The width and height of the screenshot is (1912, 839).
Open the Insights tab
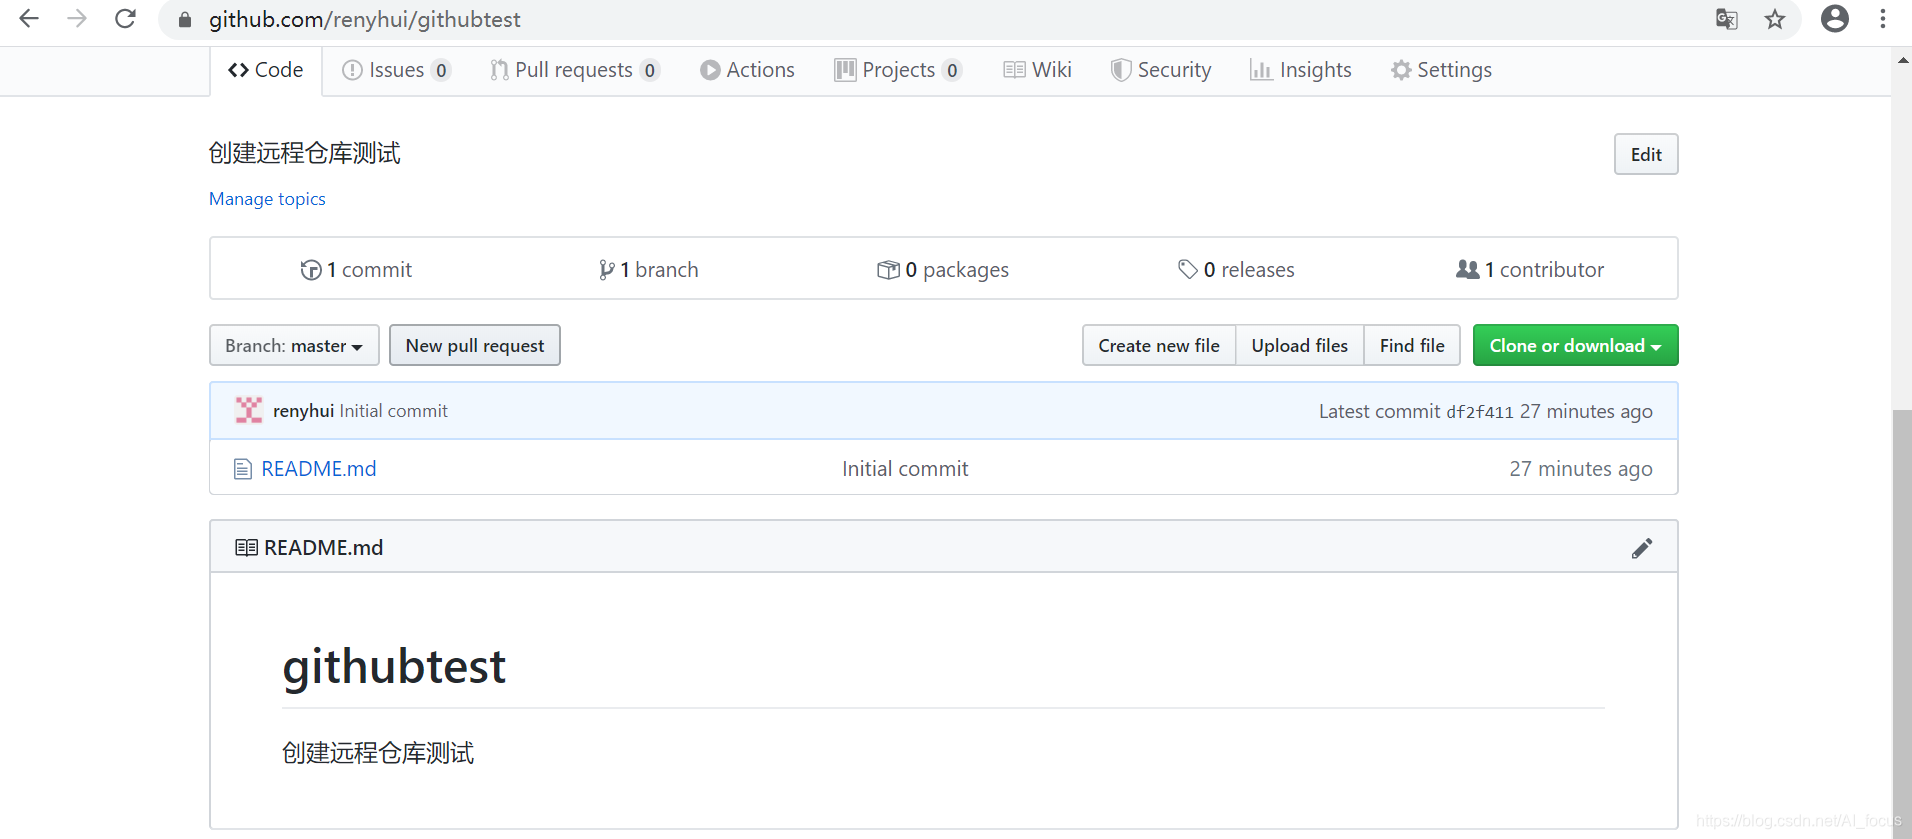(x=1301, y=70)
